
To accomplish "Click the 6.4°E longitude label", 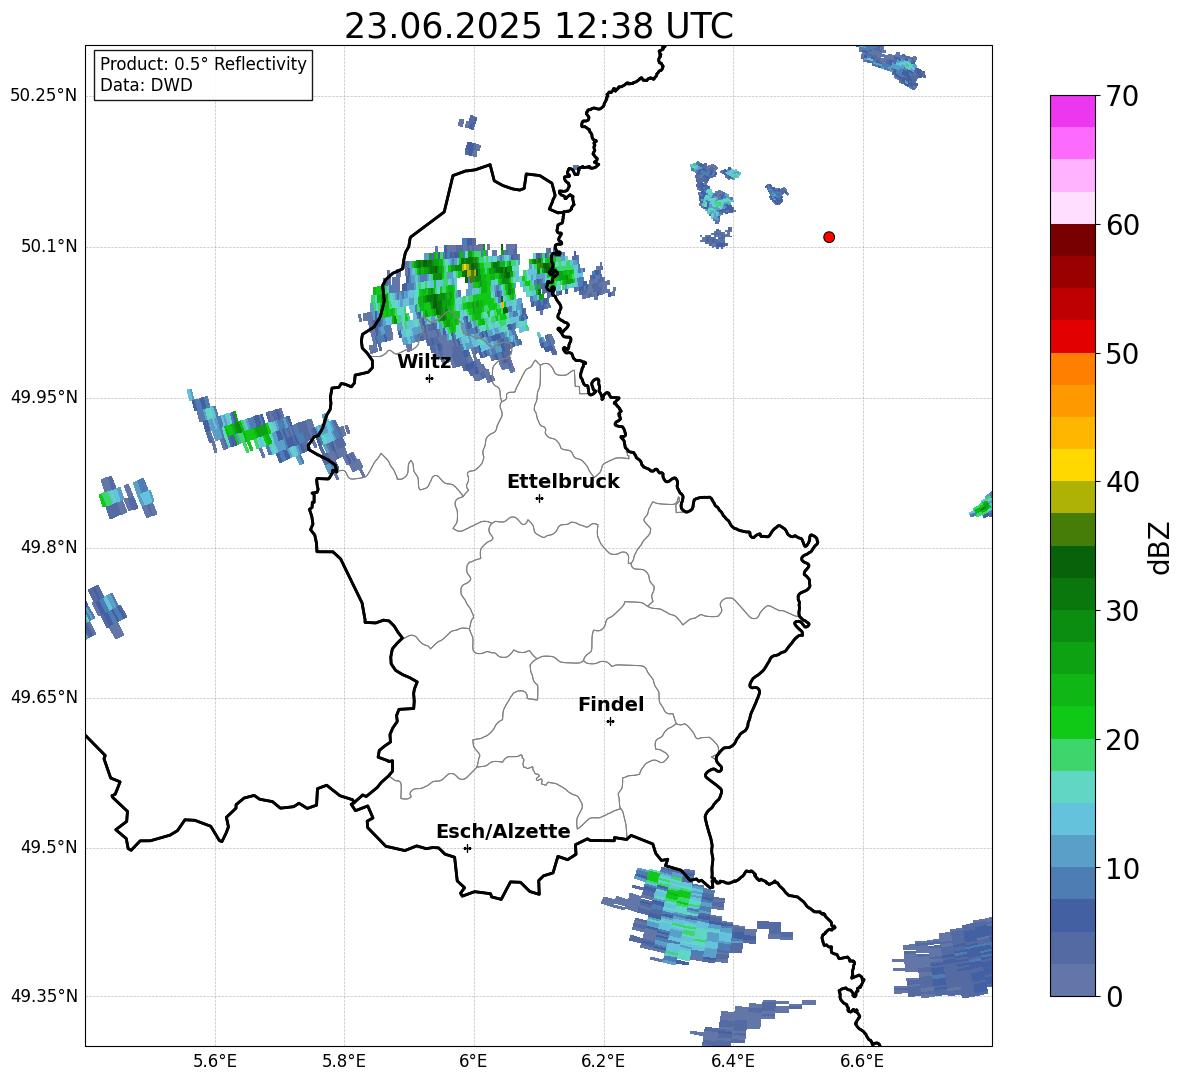I will [x=732, y=1061].
